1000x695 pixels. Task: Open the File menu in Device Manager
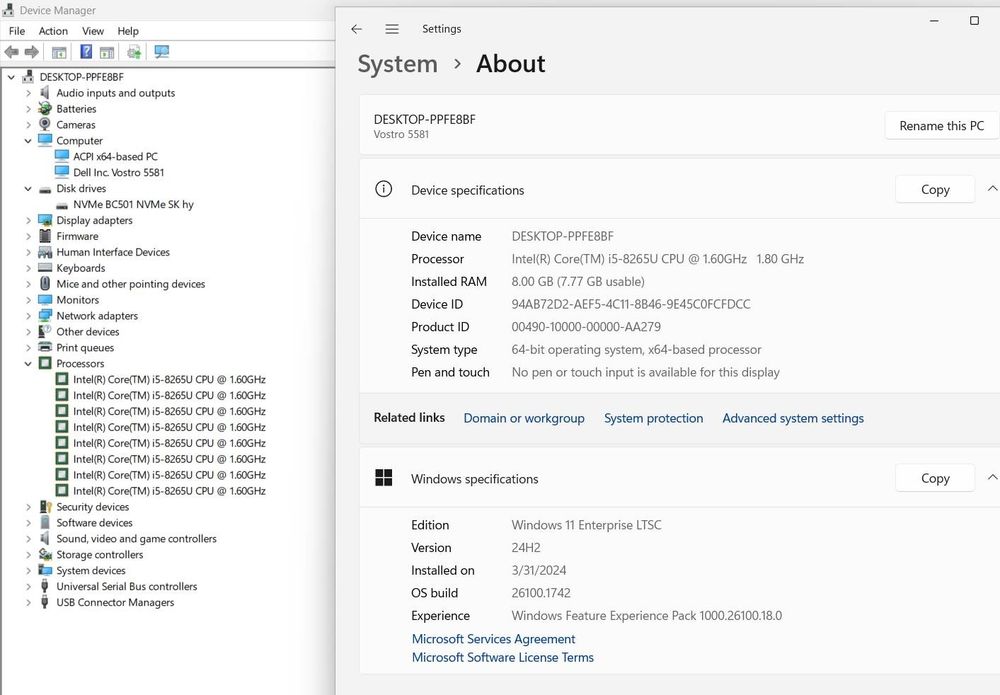tap(17, 31)
